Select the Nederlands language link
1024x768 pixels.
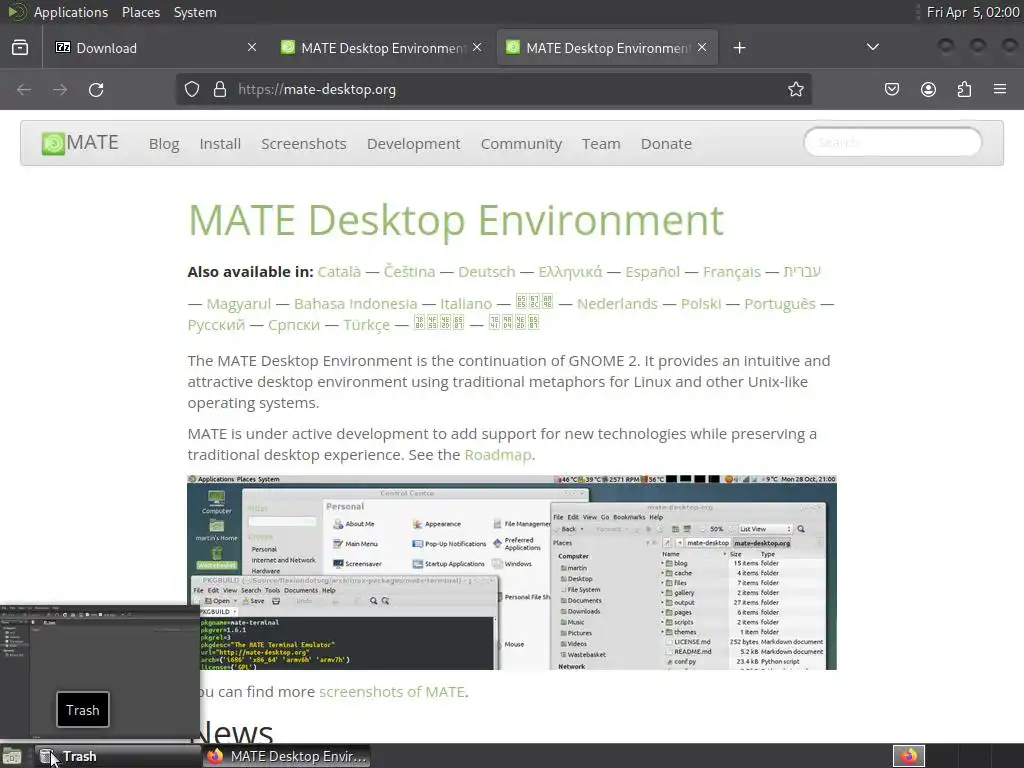617,304
